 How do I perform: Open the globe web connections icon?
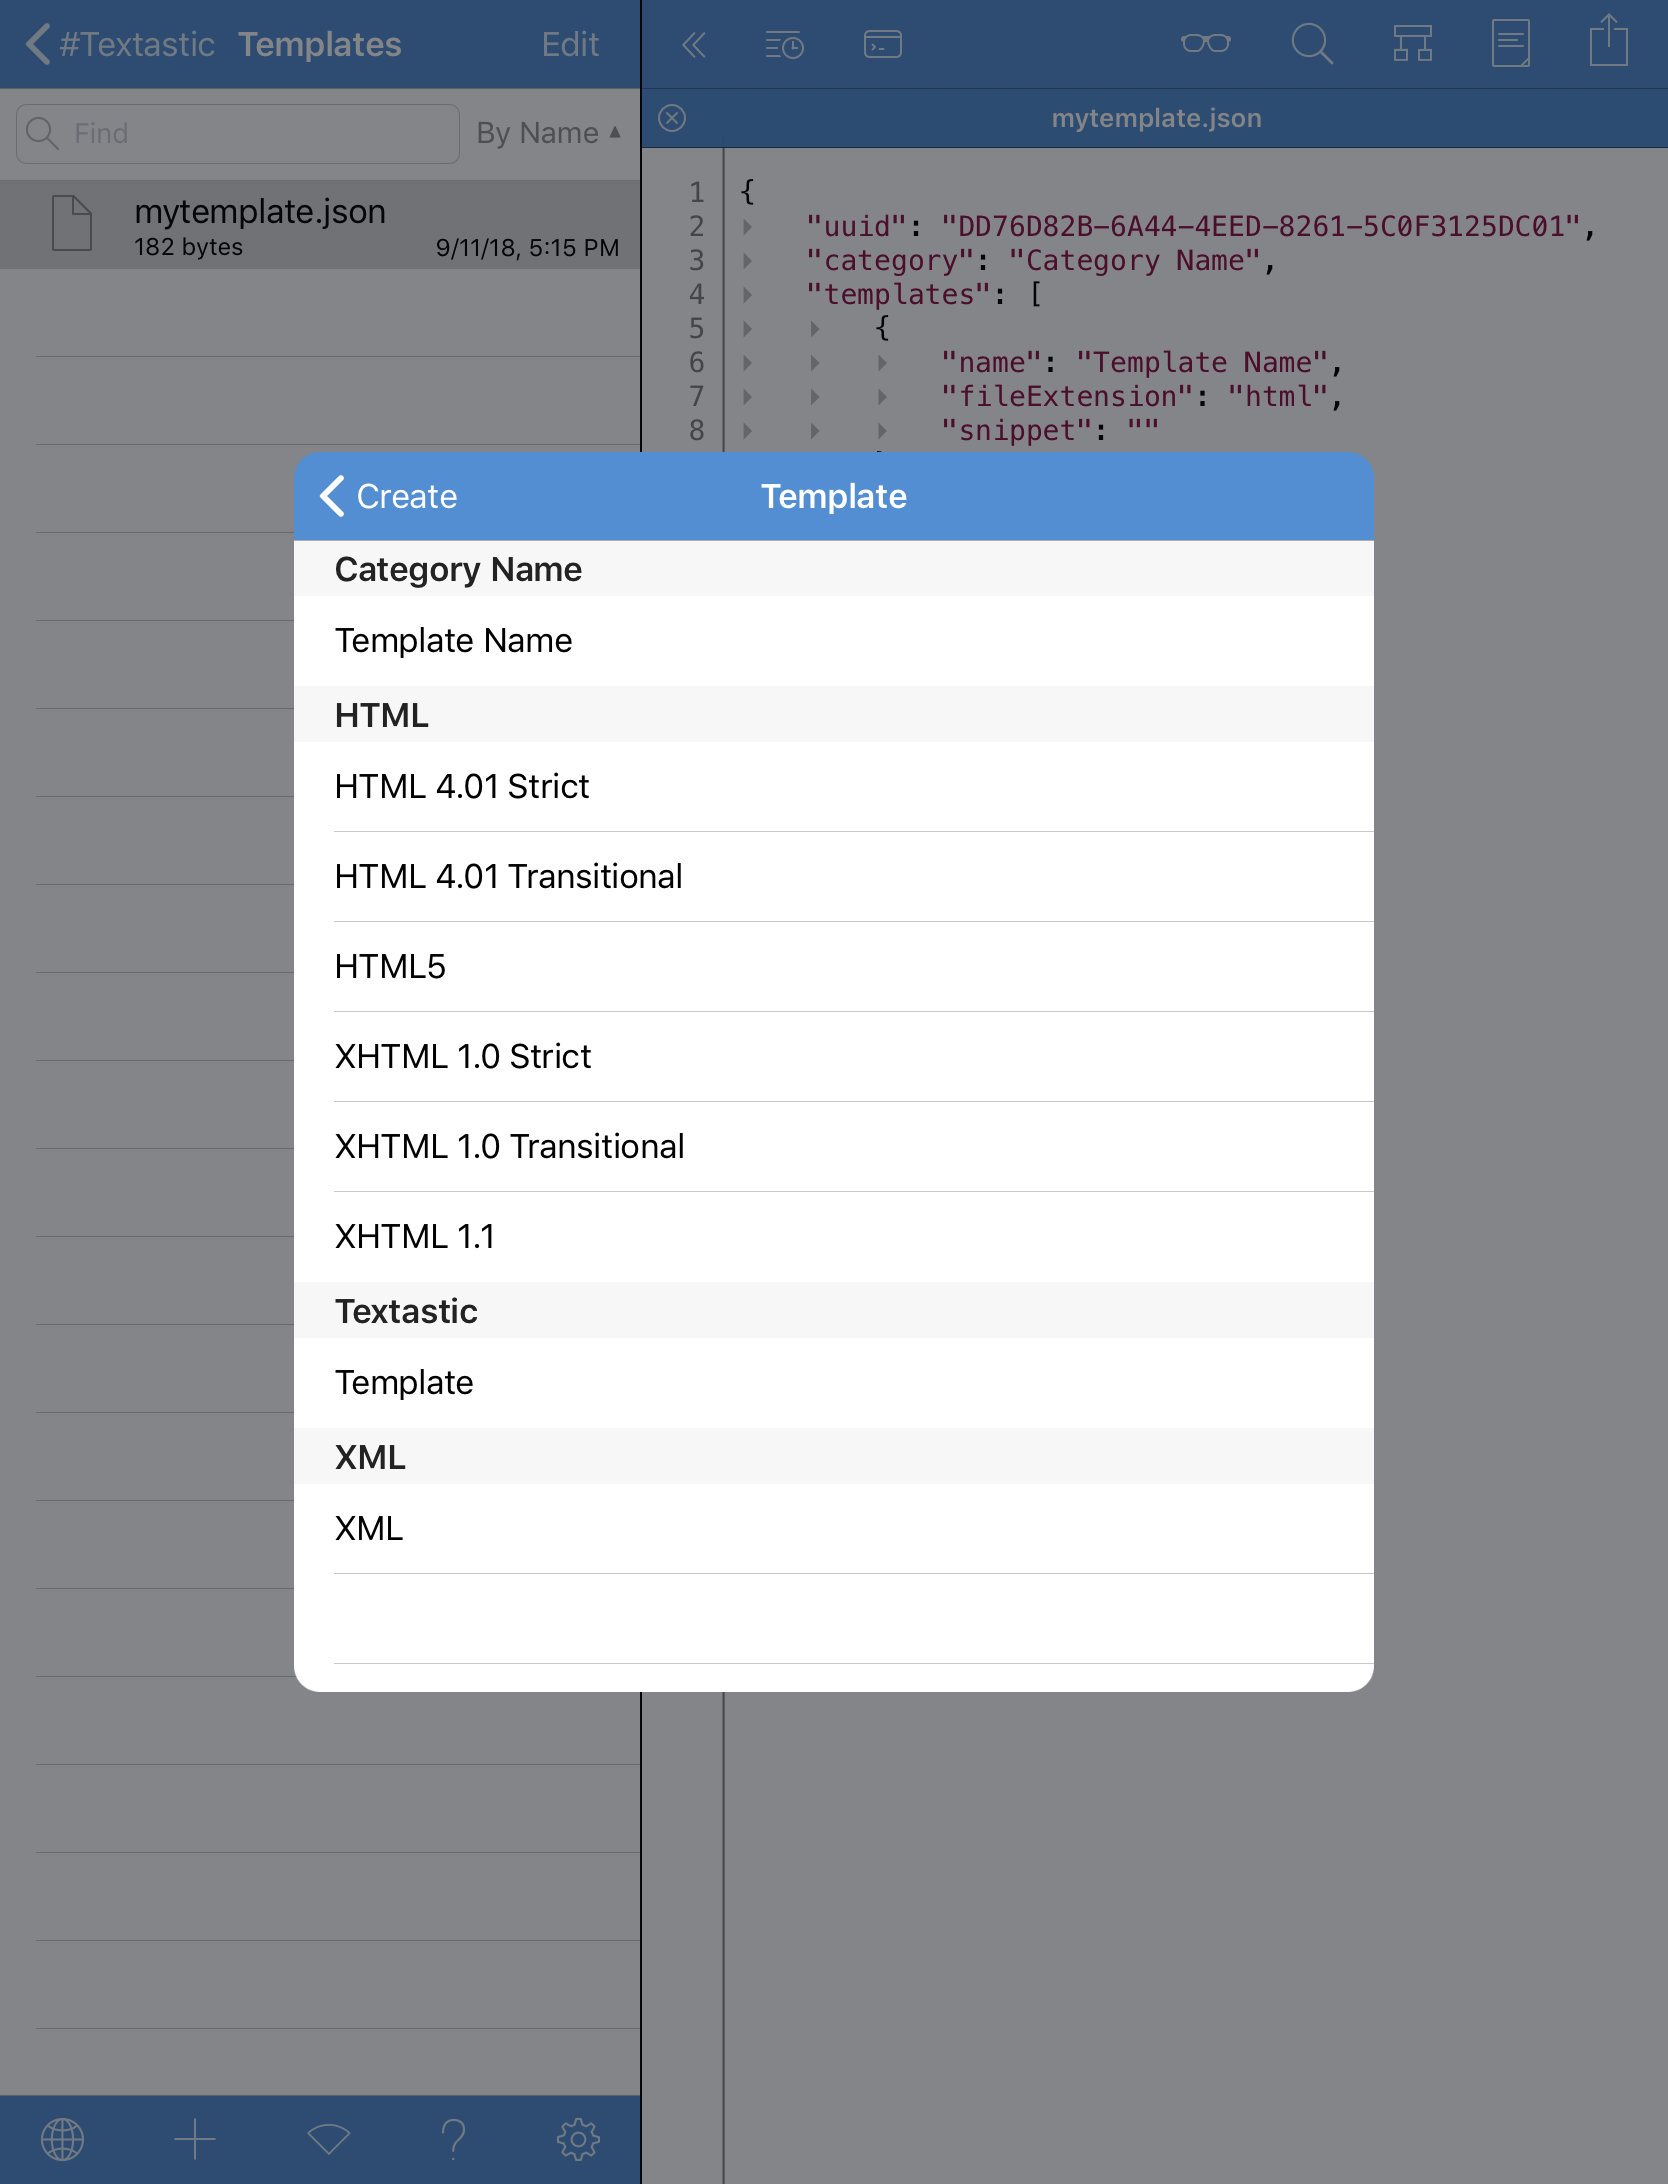tap(62, 2140)
